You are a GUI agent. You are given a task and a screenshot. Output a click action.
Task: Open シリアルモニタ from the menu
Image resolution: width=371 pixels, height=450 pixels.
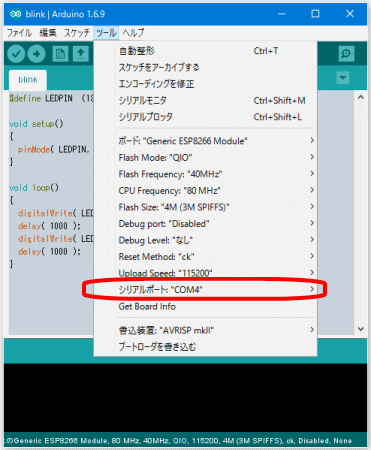[205, 100]
